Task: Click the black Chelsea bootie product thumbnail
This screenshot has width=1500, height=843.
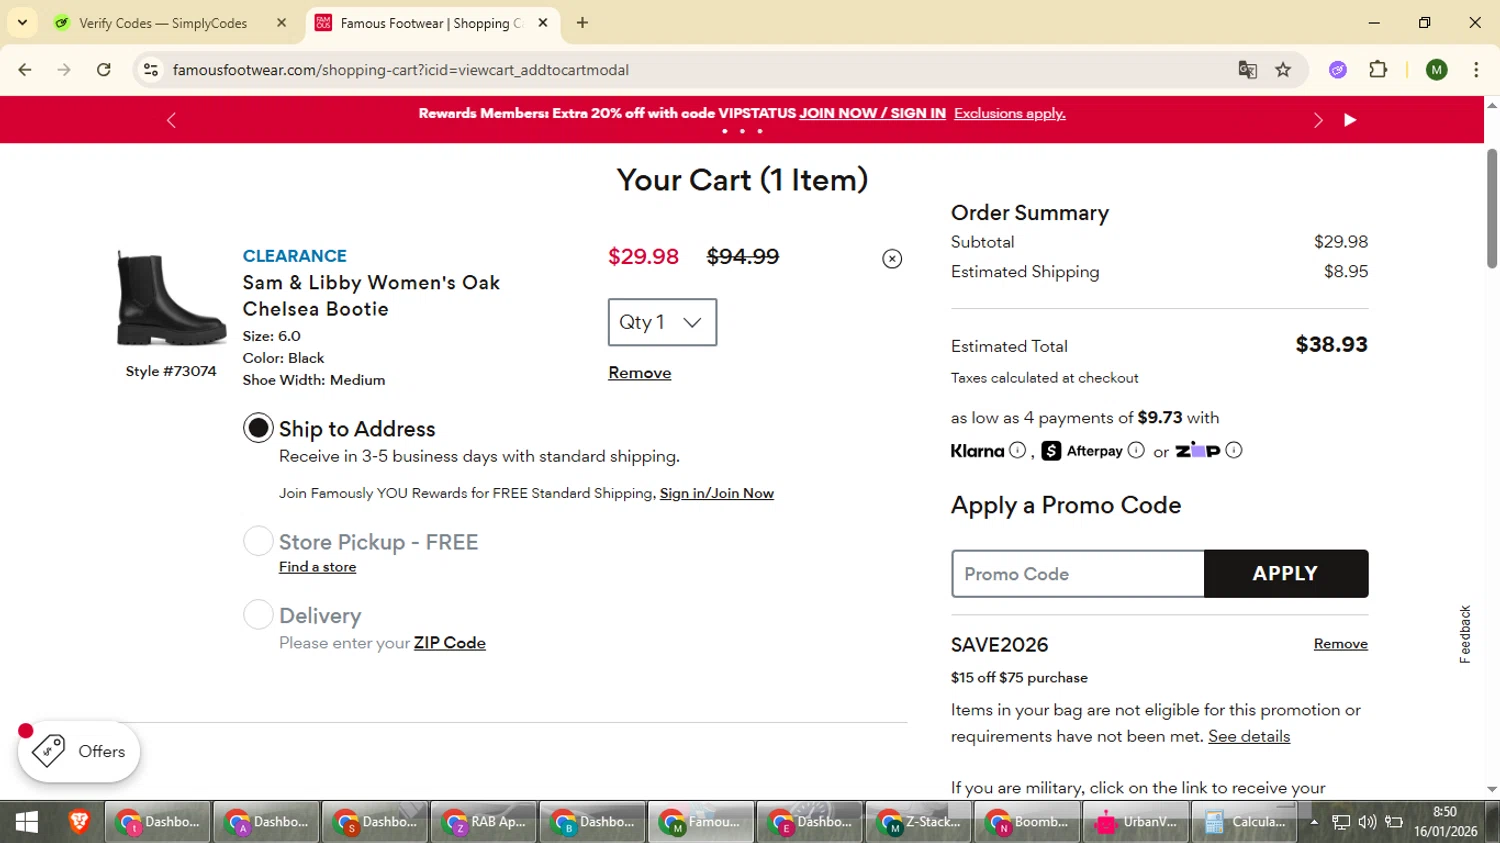Action: click(x=171, y=298)
